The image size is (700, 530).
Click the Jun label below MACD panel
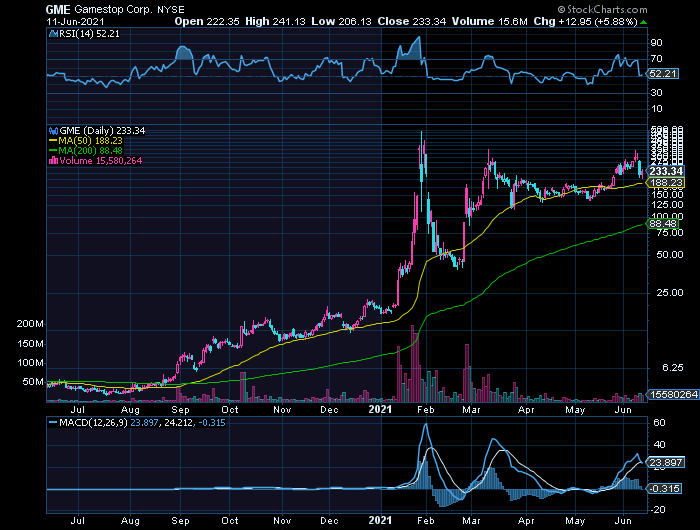point(623,521)
